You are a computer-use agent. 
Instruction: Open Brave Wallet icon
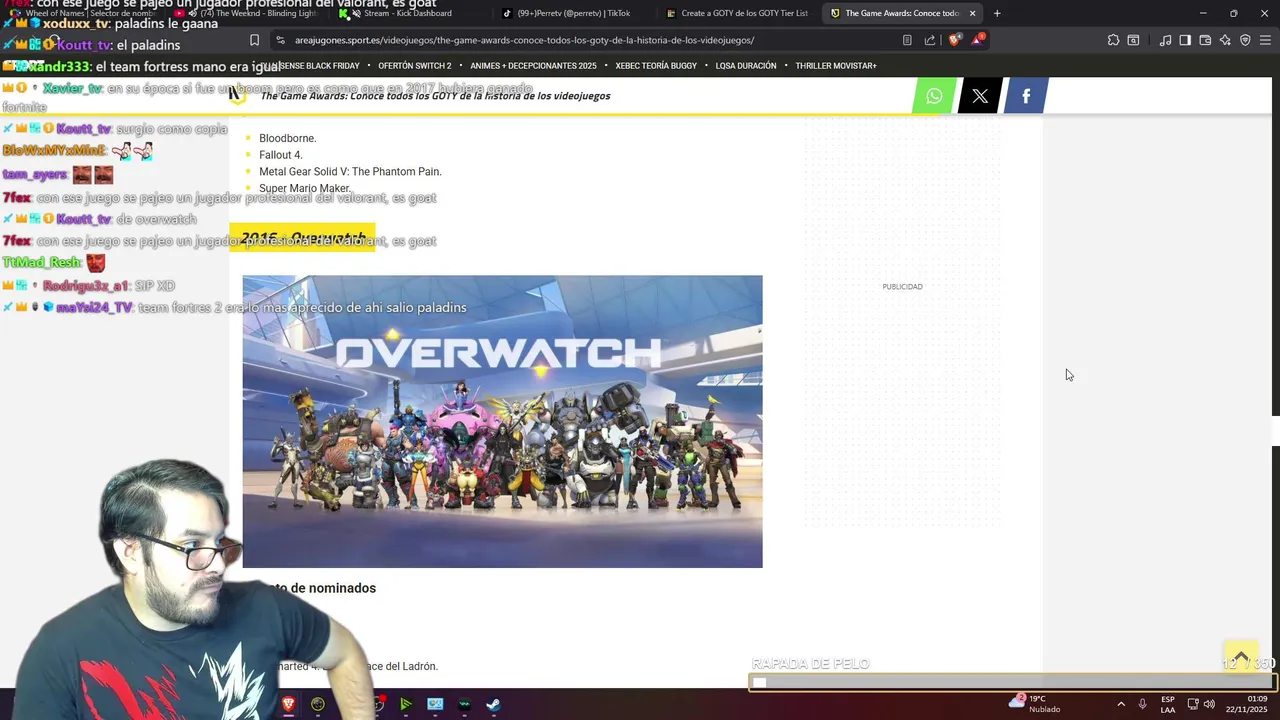[x=1205, y=40]
